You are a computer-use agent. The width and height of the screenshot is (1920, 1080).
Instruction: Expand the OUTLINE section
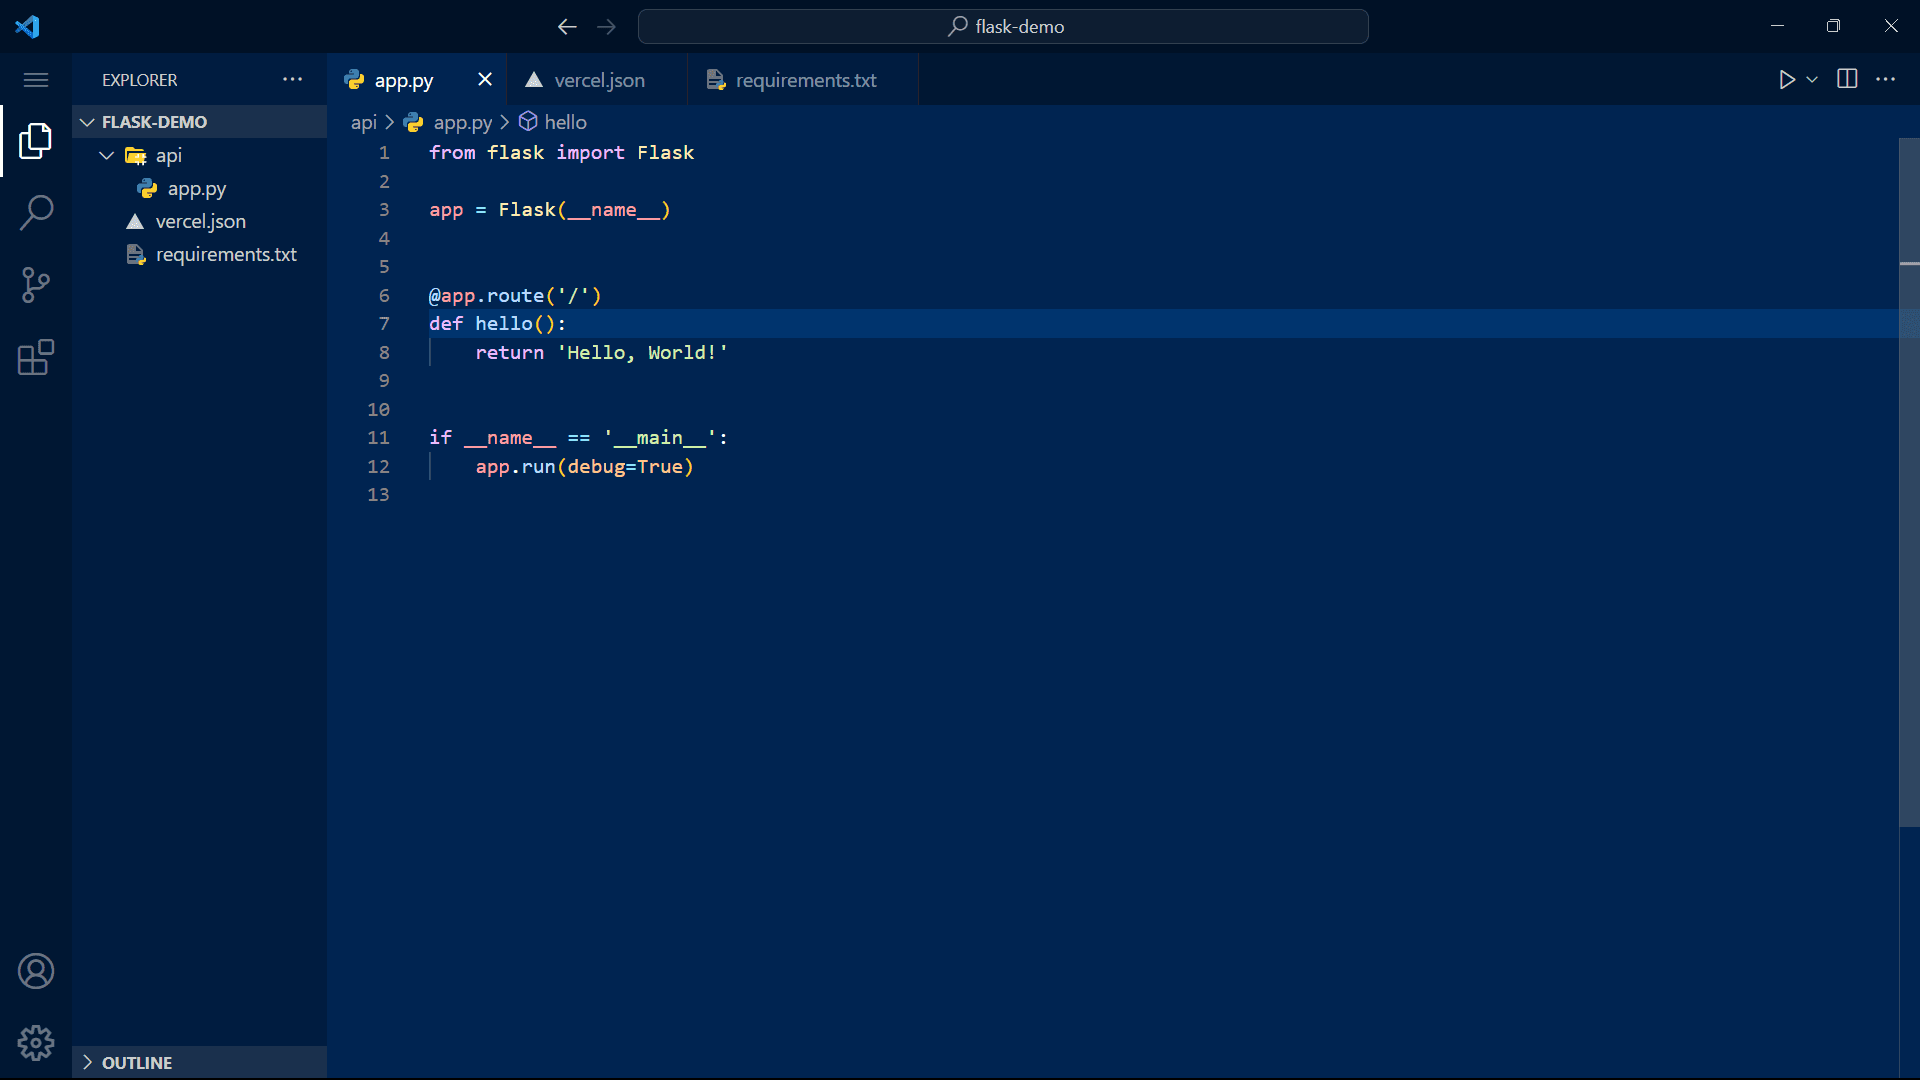[88, 1062]
